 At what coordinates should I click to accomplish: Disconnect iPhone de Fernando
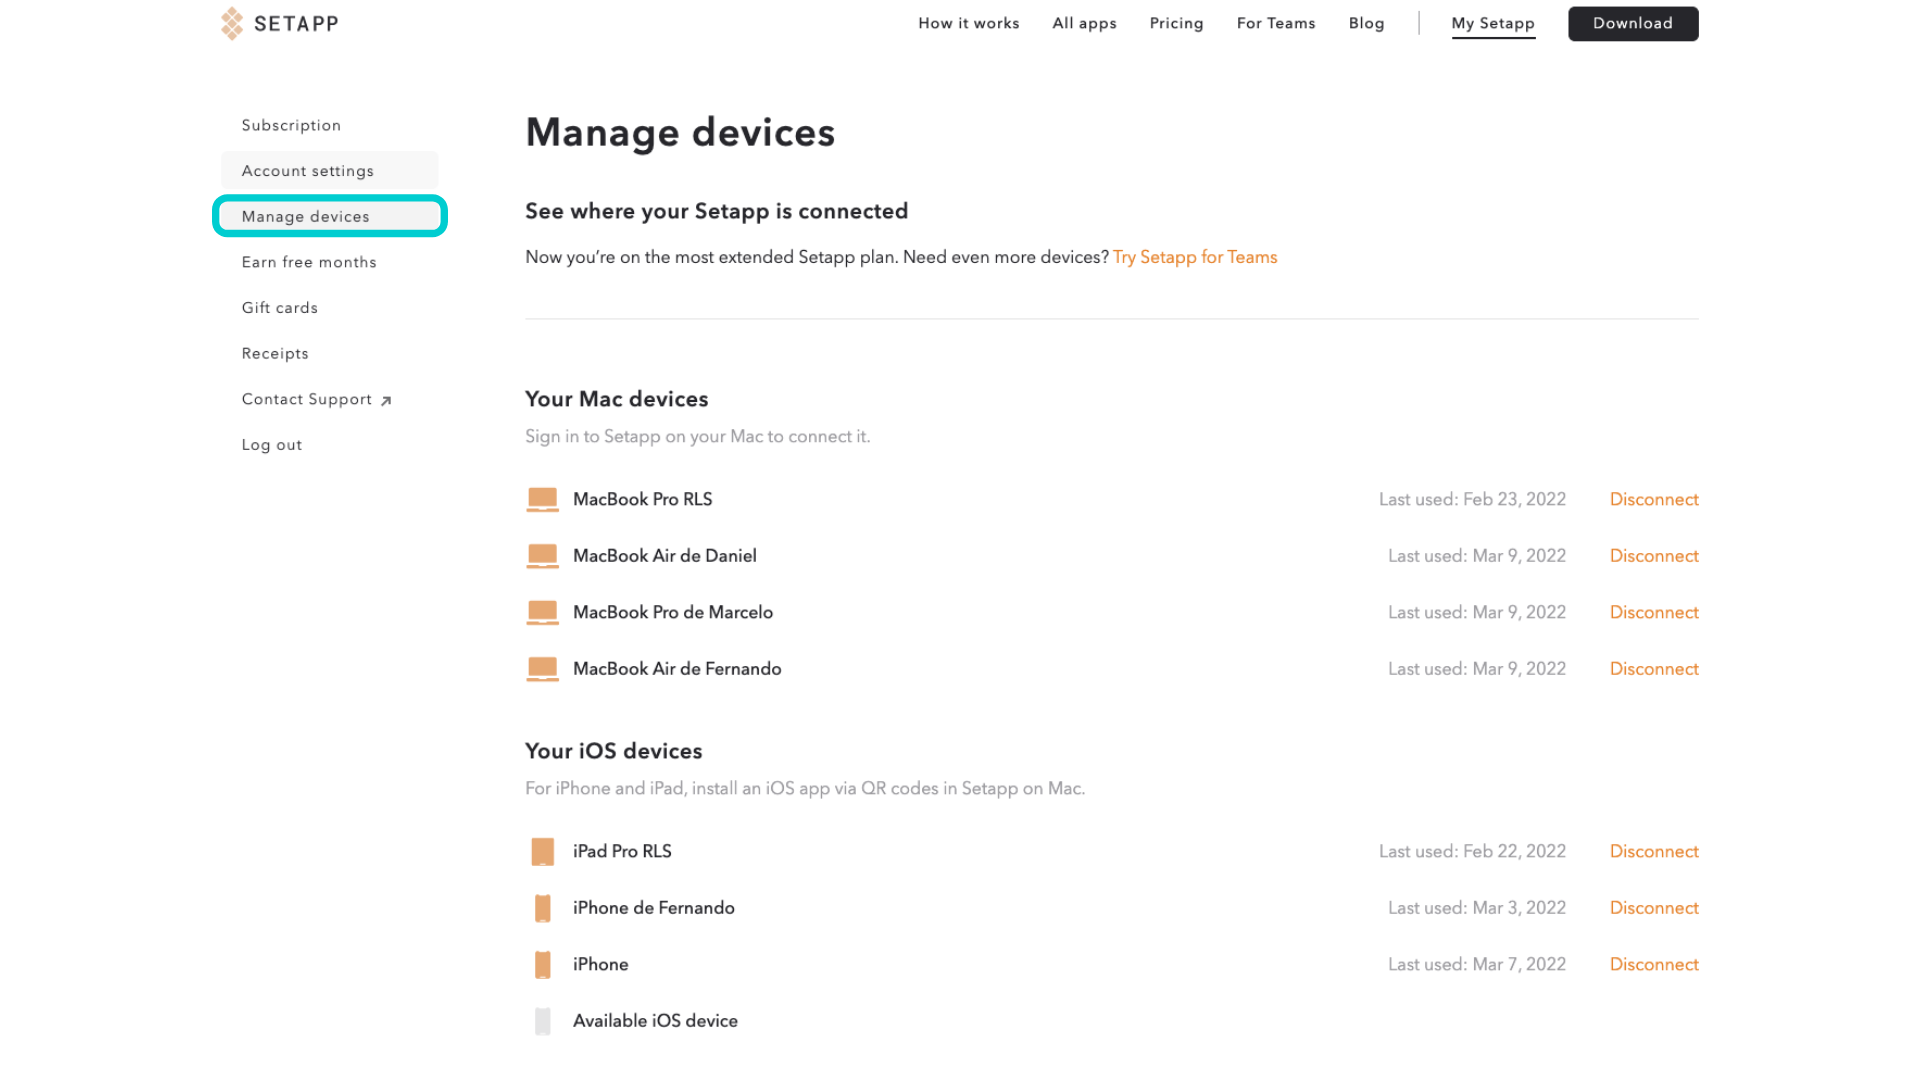pyautogui.click(x=1653, y=908)
